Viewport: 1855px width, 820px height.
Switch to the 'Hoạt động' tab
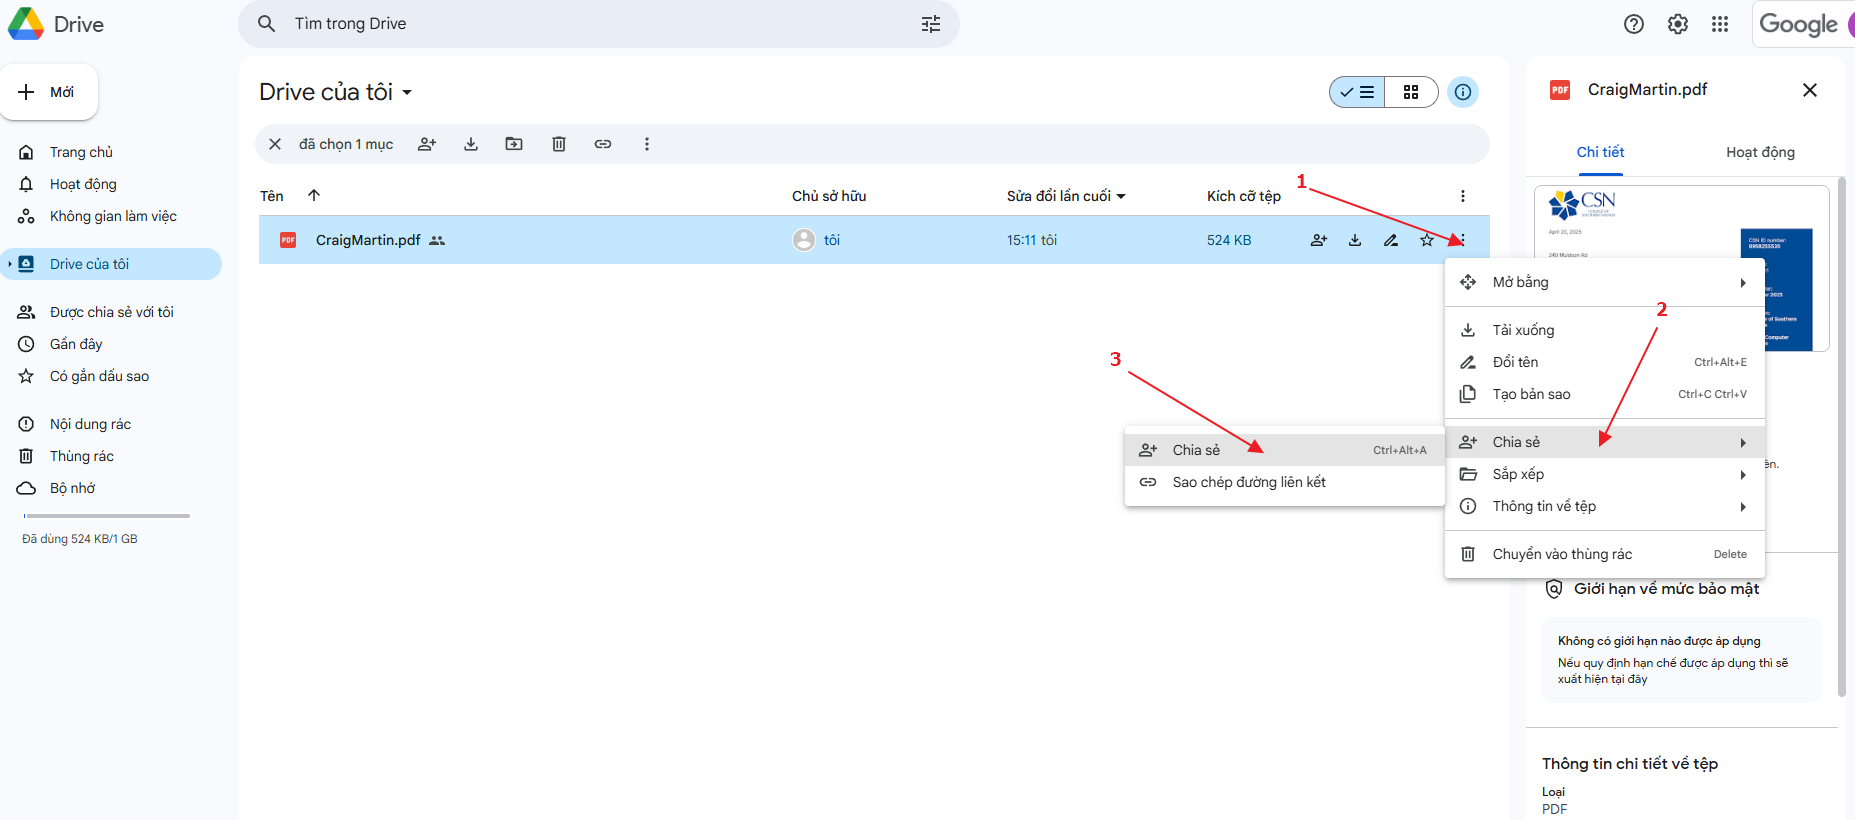(1759, 152)
